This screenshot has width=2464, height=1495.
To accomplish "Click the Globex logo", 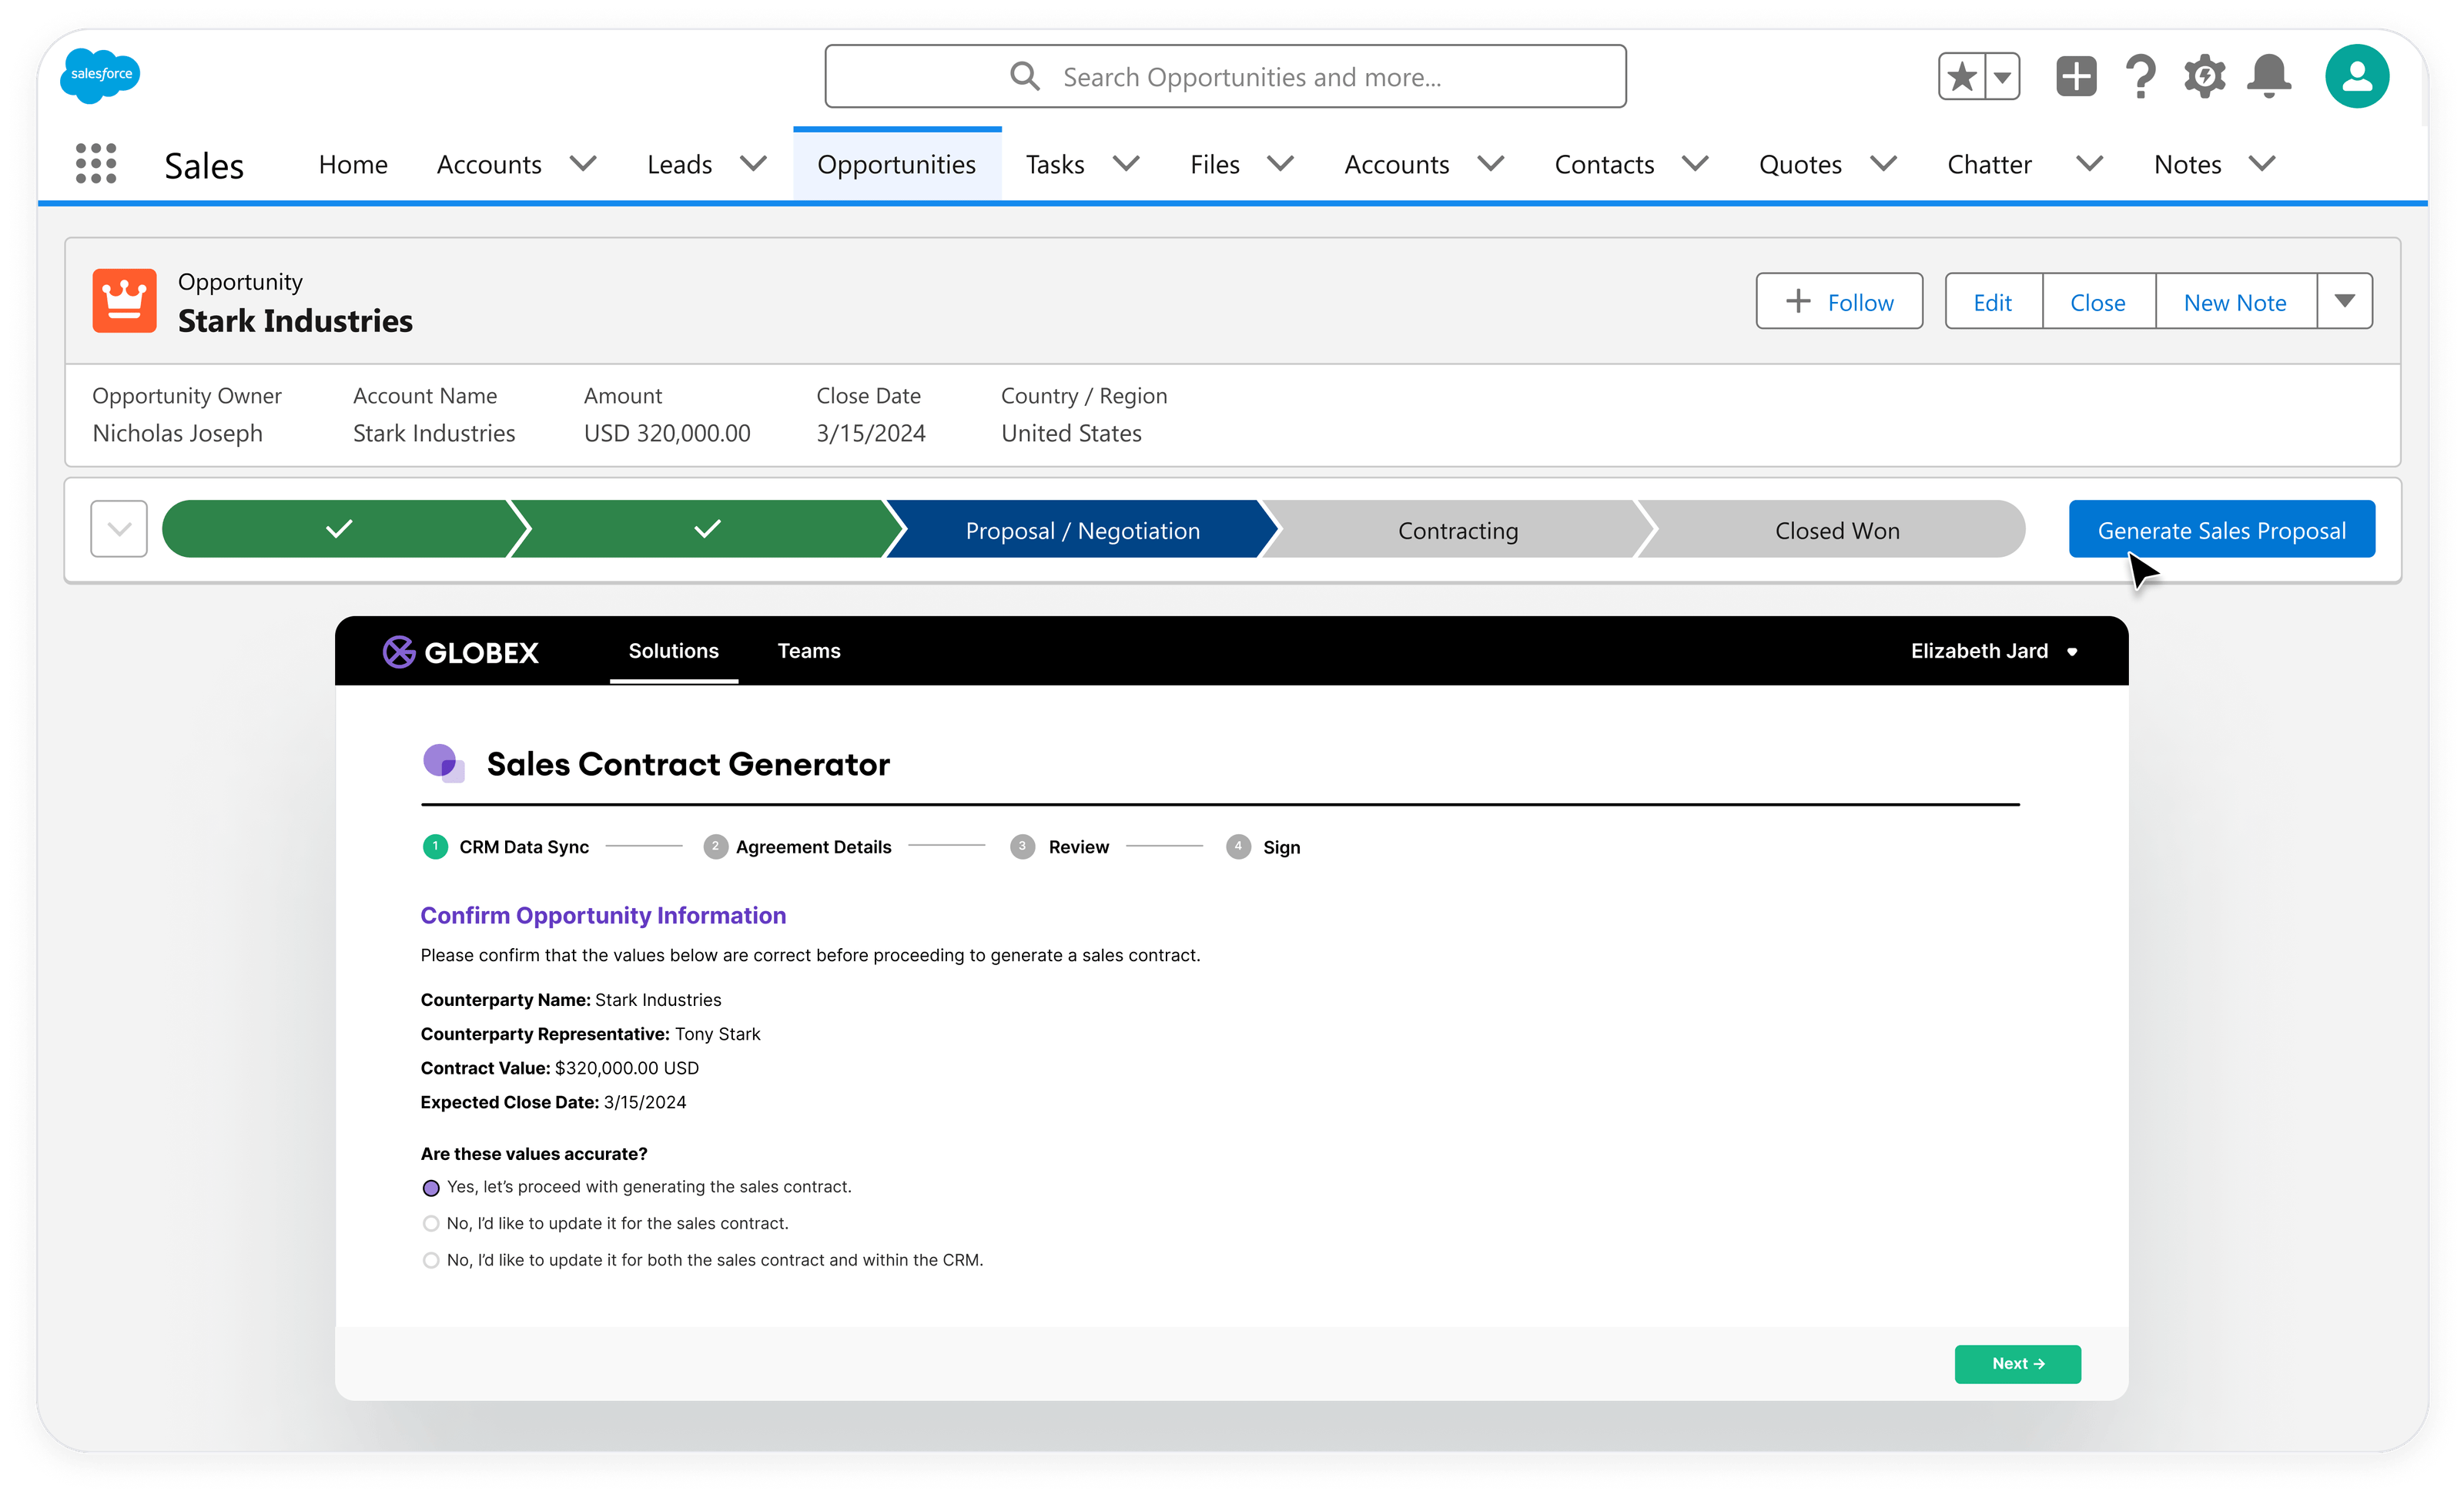I will coord(461,652).
